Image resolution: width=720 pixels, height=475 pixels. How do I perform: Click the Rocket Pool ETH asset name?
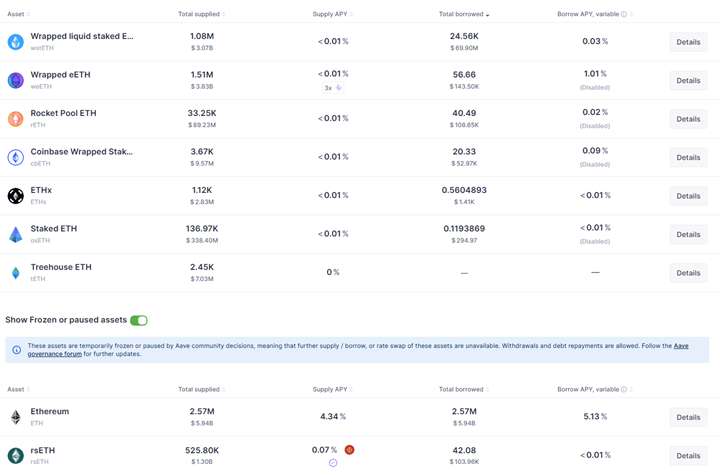(63, 113)
